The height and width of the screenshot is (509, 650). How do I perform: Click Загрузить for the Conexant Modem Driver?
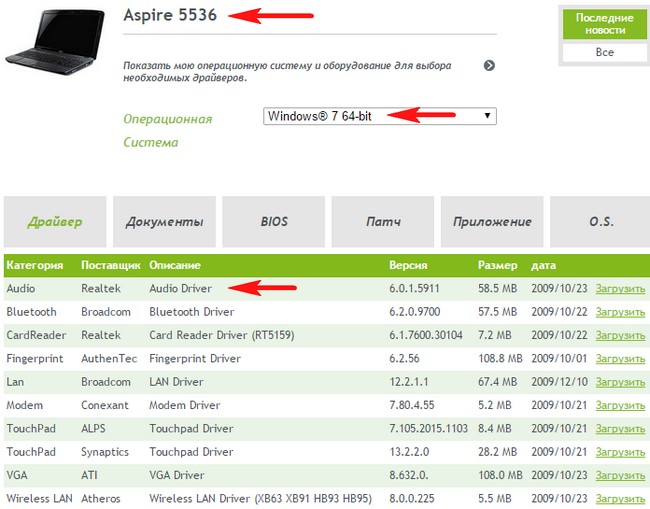click(x=620, y=405)
